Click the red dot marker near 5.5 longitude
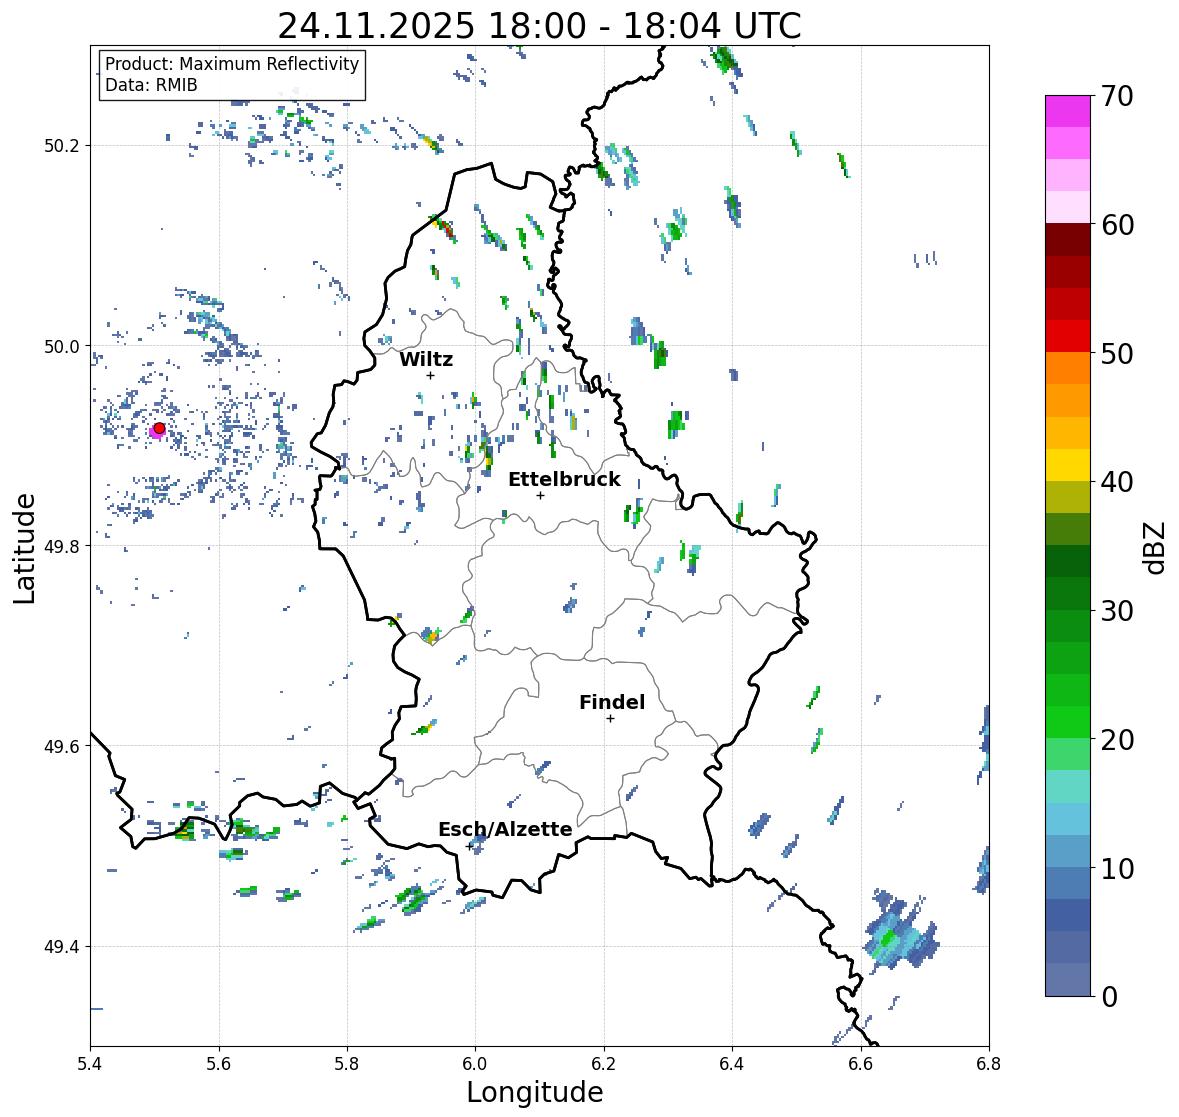This screenshot has height=1117, width=1179. pos(159,428)
